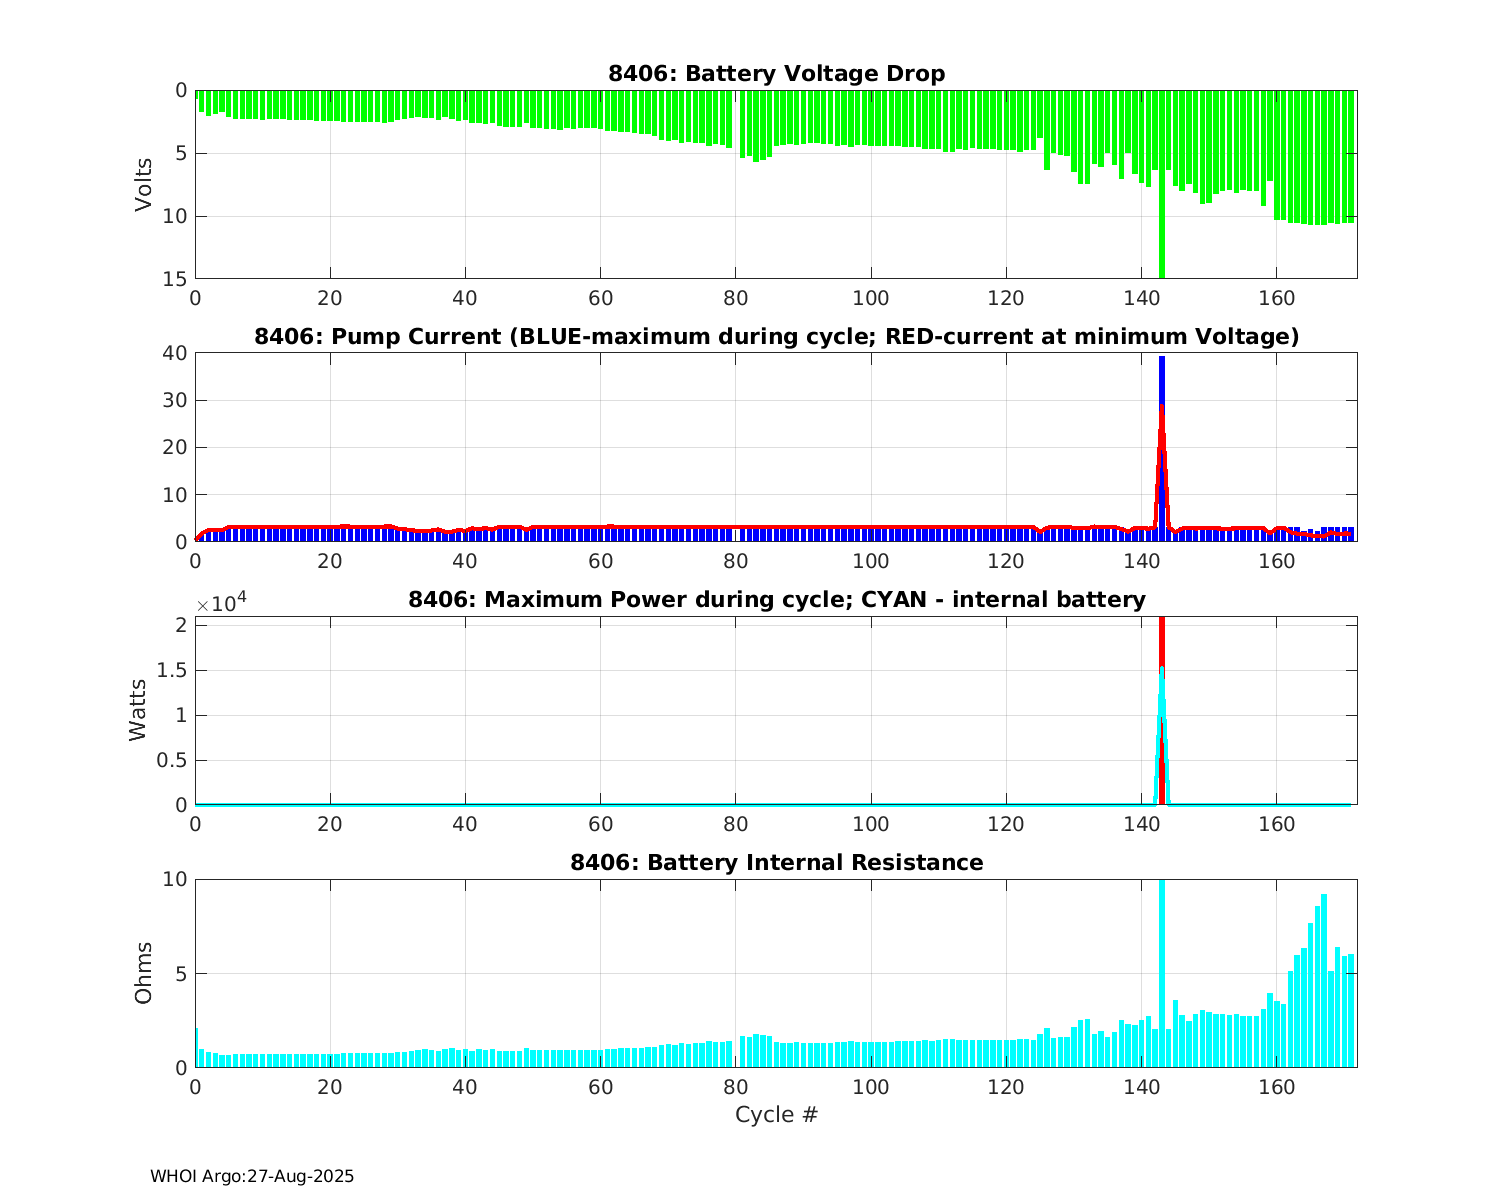Click the Volts y-axis label

[144, 184]
